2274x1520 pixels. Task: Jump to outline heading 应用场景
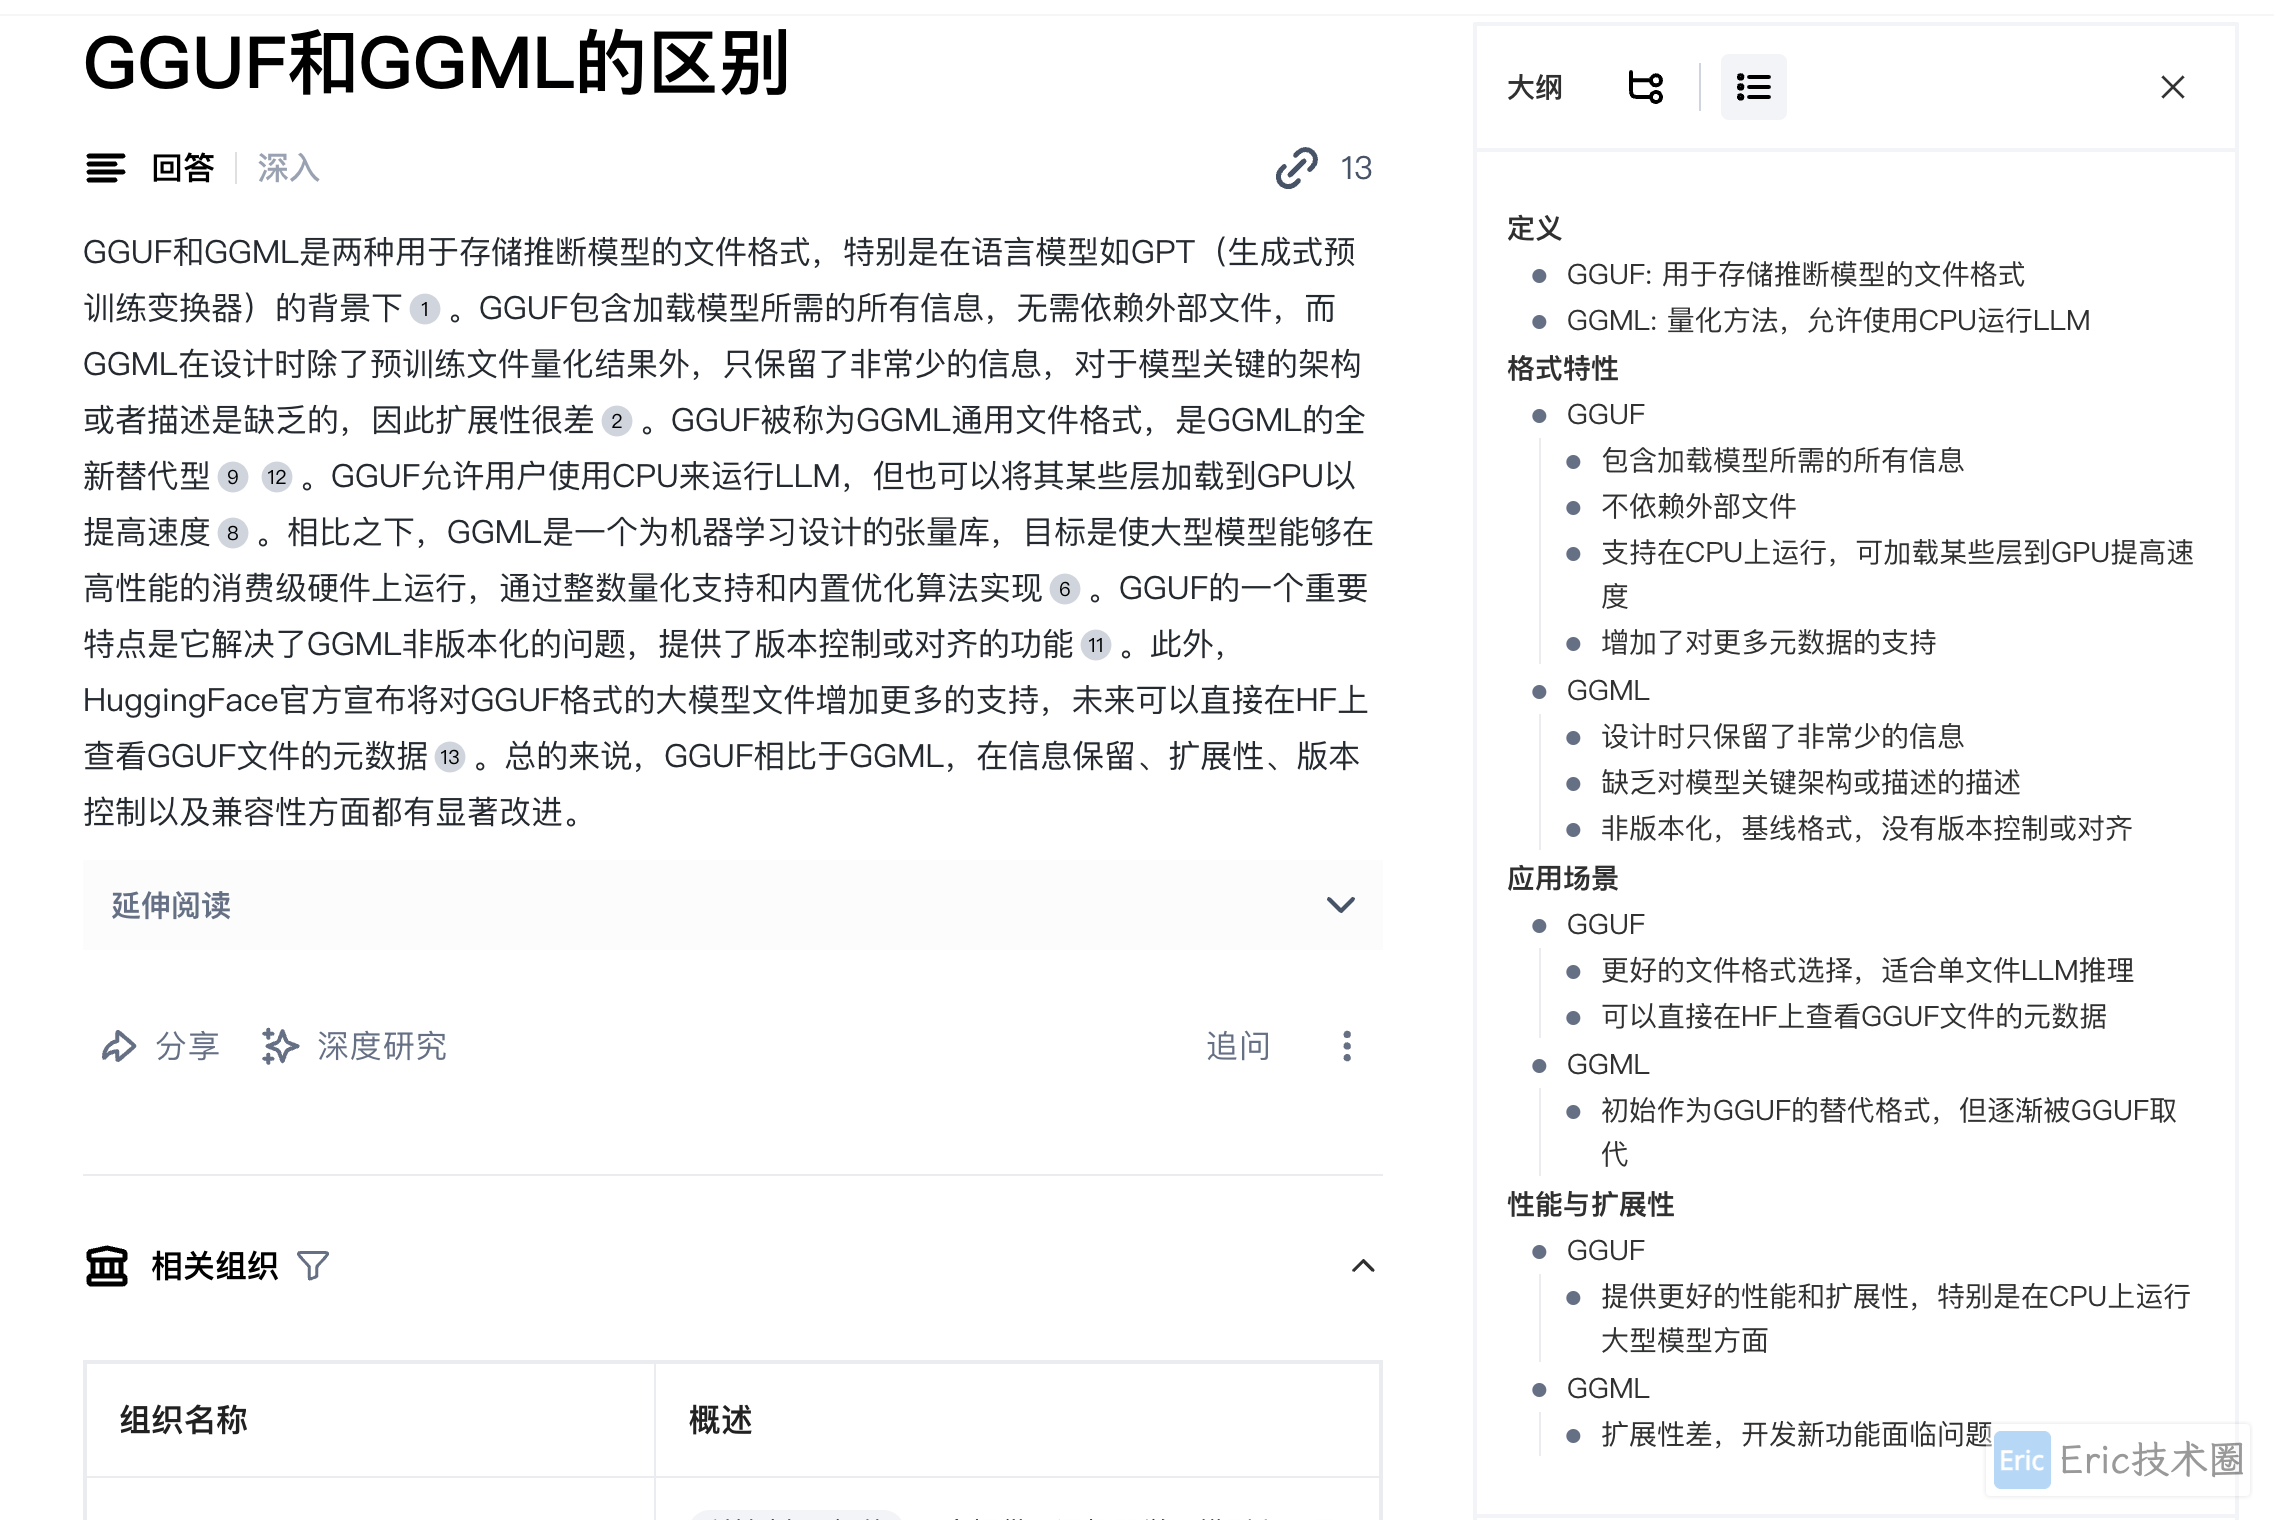(1562, 878)
